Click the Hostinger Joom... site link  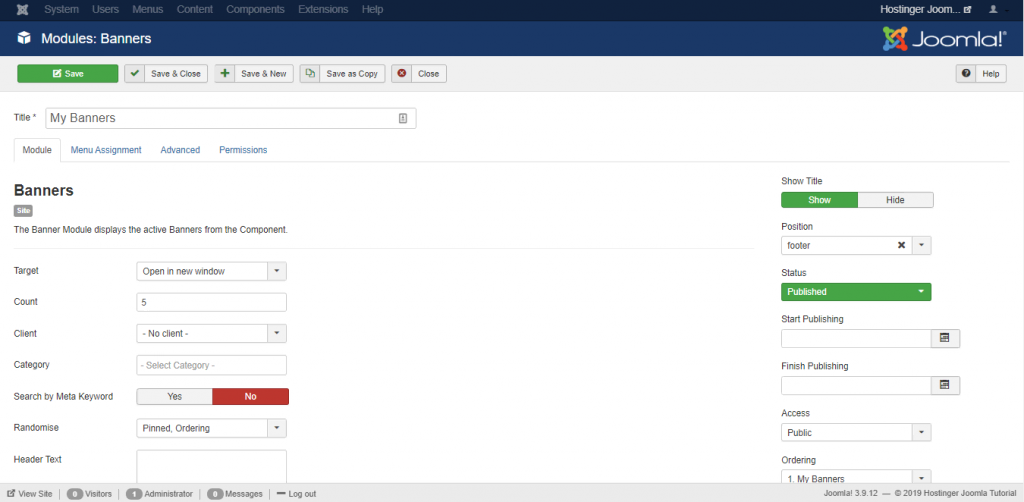tap(925, 10)
